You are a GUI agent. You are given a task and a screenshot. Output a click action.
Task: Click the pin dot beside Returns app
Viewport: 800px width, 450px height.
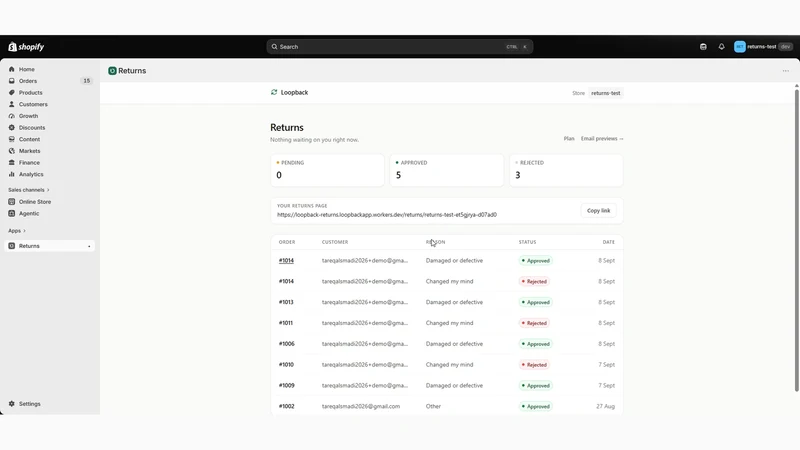coord(89,246)
